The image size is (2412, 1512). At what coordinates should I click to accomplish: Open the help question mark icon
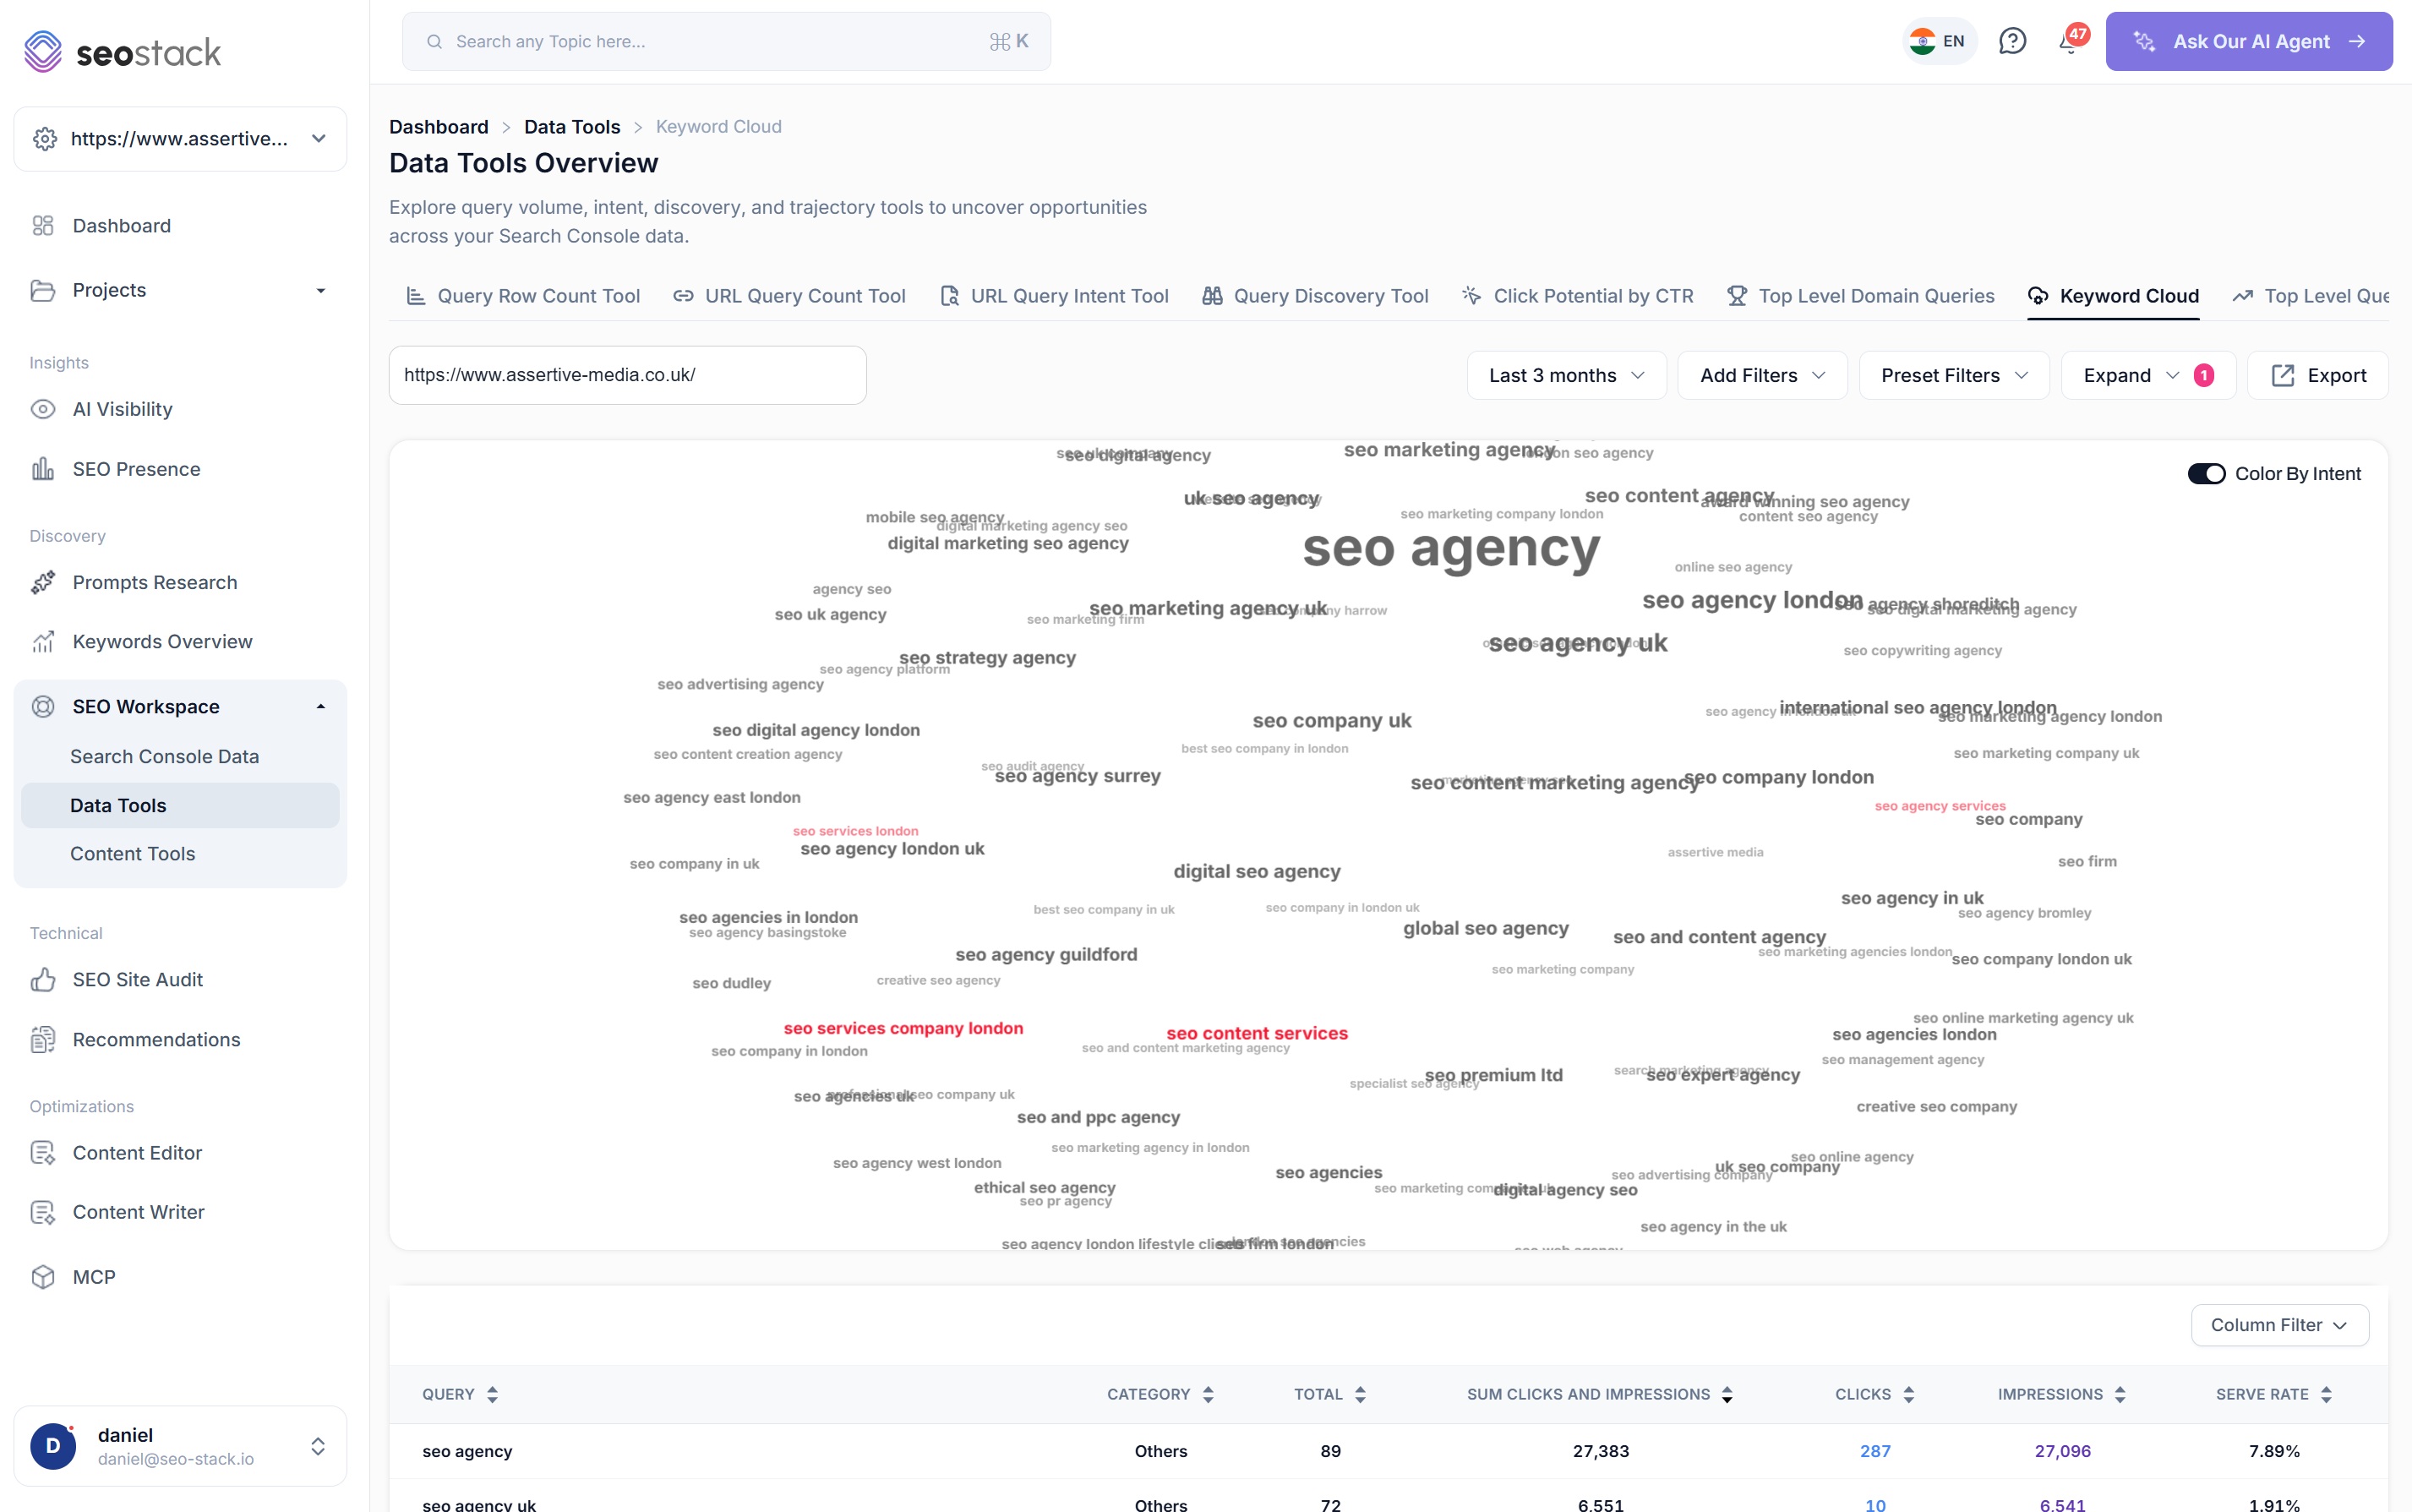(2012, 41)
